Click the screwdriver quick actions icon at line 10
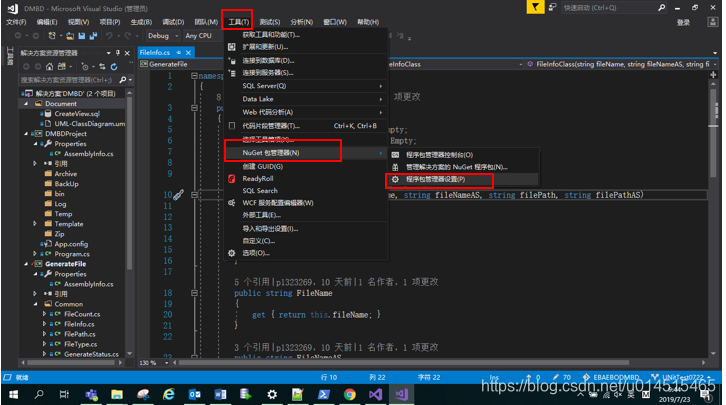Image resolution: width=726 pixels, height=405 pixels. [x=179, y=194]
